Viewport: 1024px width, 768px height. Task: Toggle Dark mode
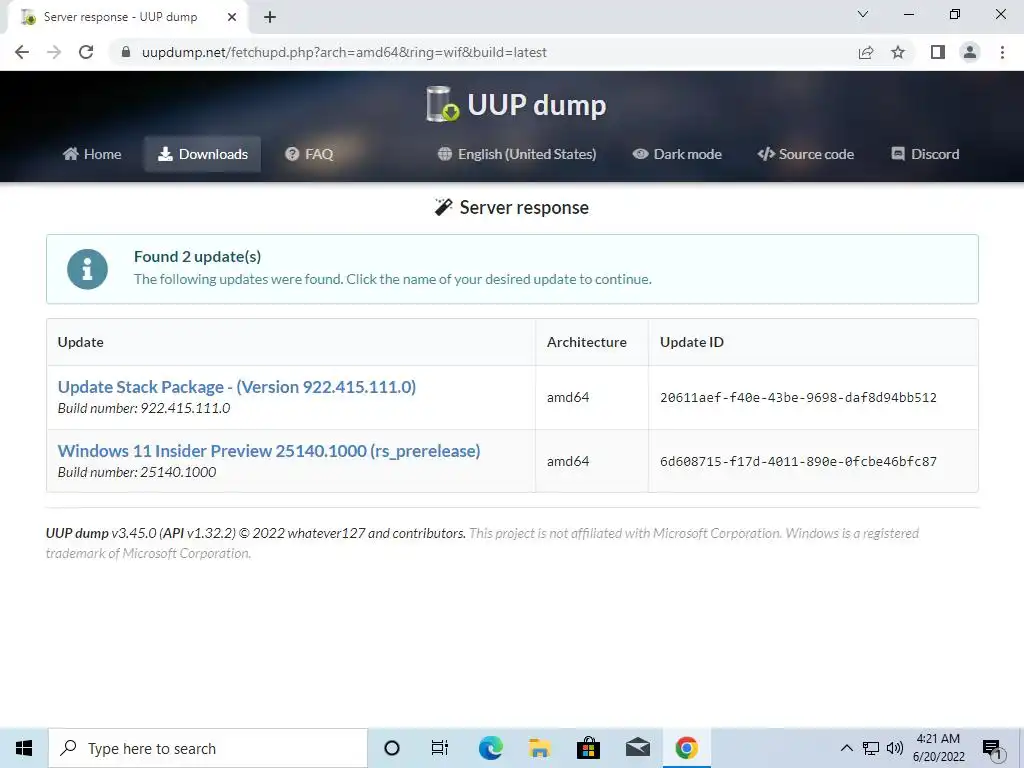677,154
